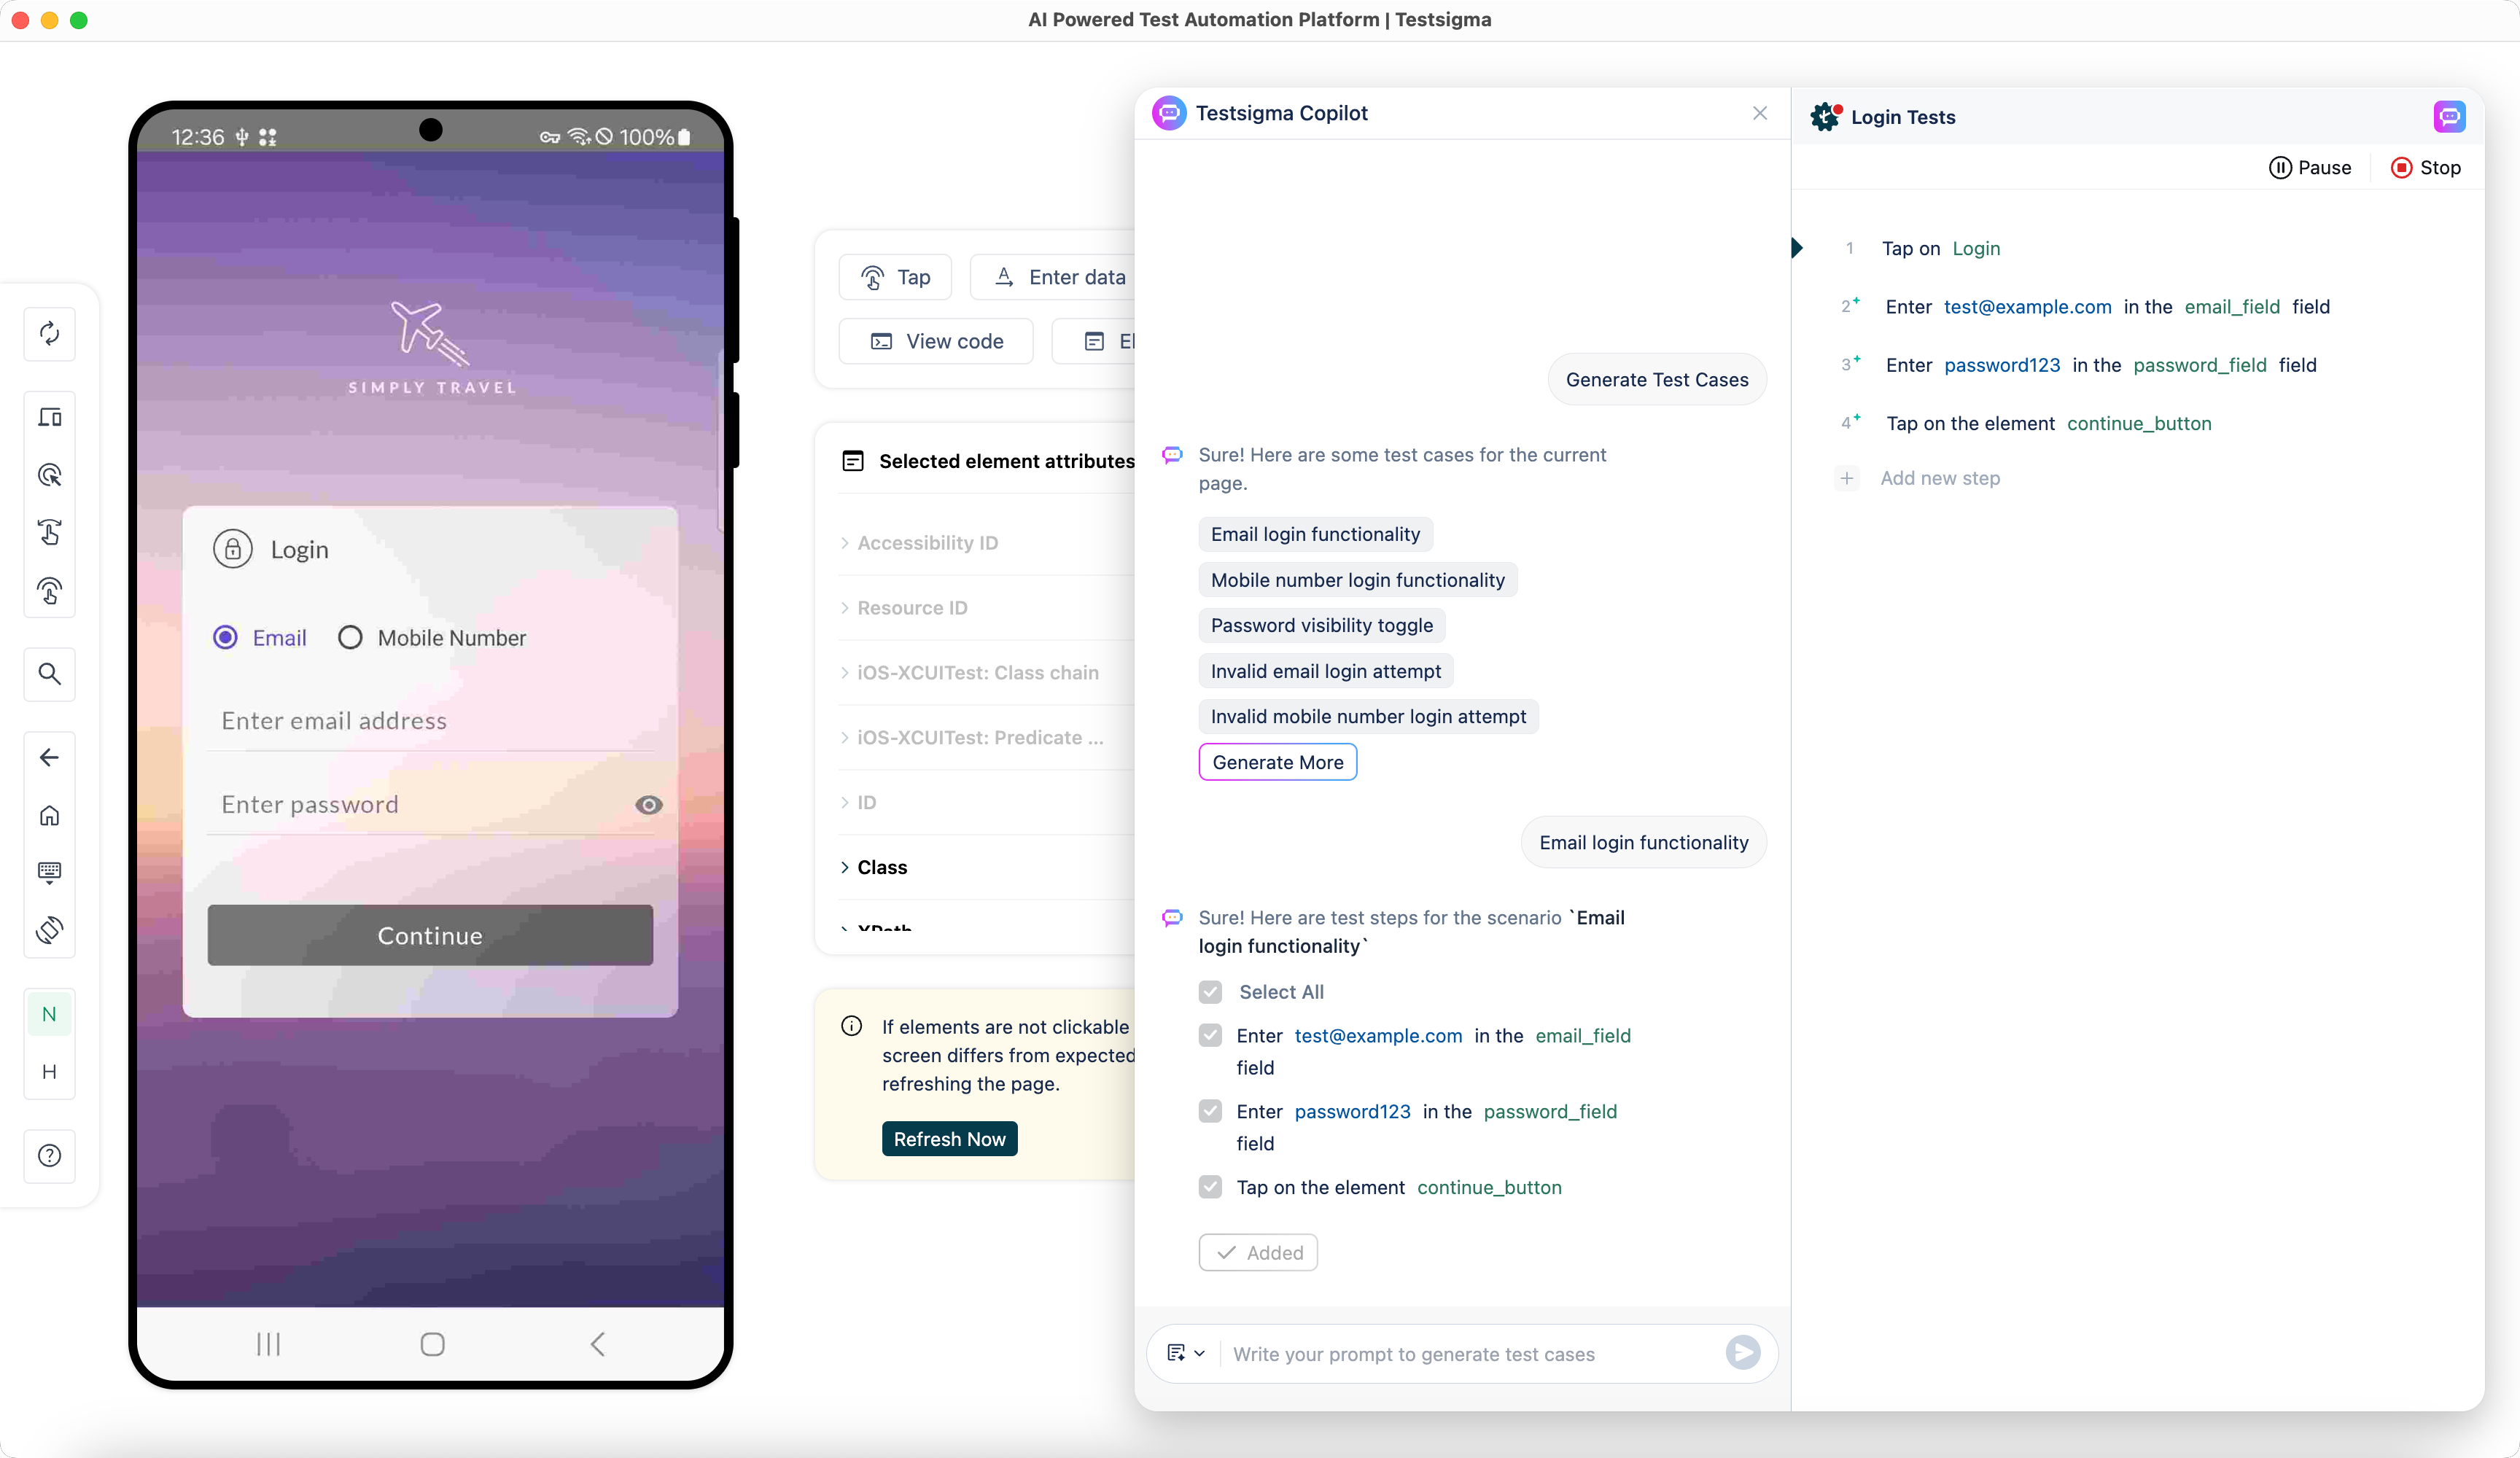Viewport: 2520px width, 1458px height.
Task: Click the rotate device icon
Action: (49, 930)
